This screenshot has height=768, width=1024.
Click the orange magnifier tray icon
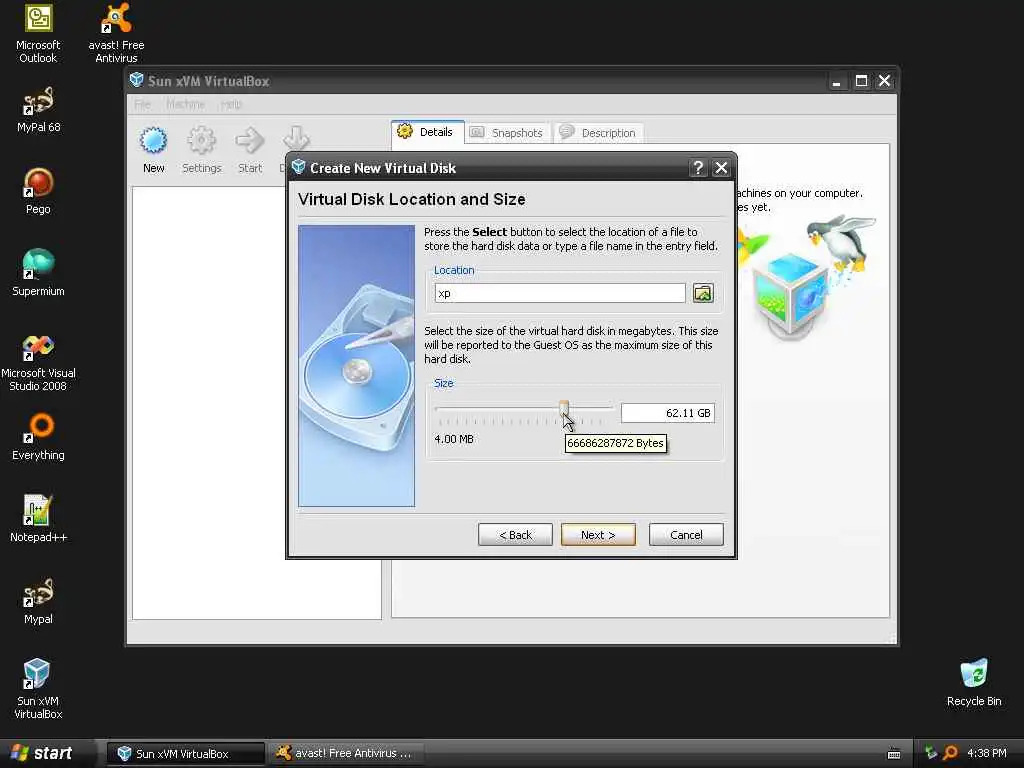[951, 753]
